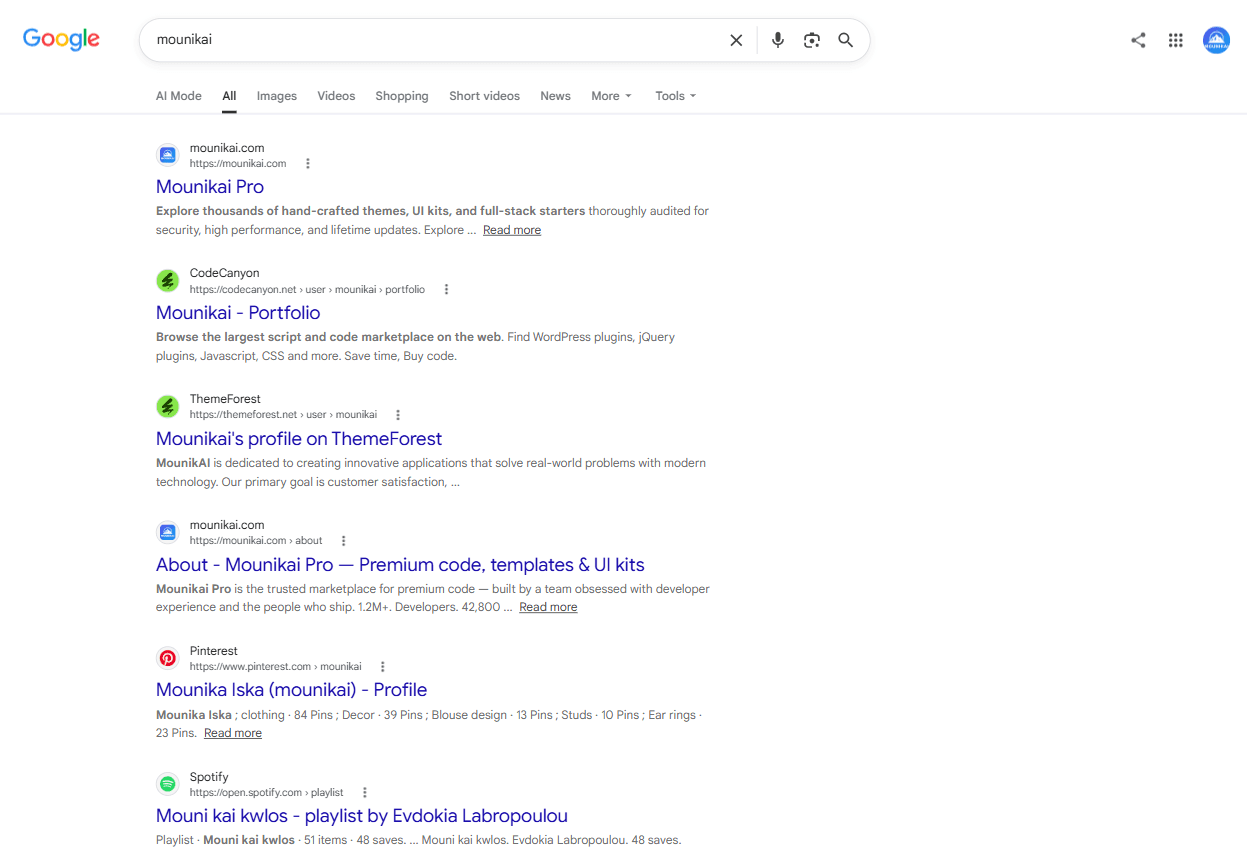
Task: Click the ThemeForest result favicon
Action: point(167,407)
